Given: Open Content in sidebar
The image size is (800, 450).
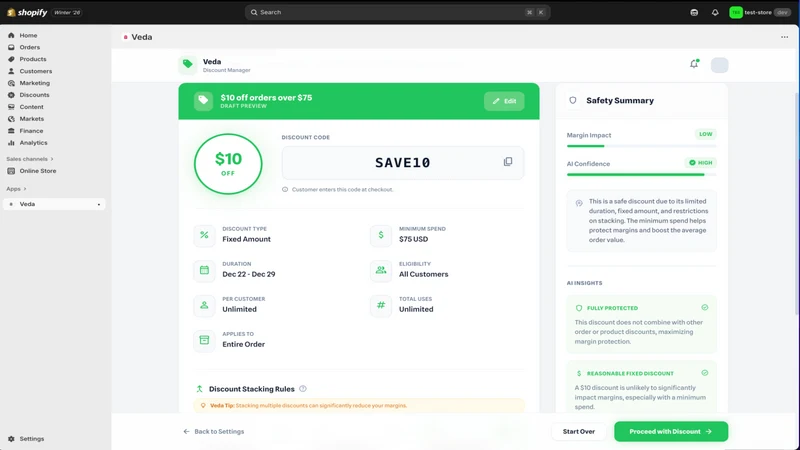Looking at the screenshot, I should point(32,107).
